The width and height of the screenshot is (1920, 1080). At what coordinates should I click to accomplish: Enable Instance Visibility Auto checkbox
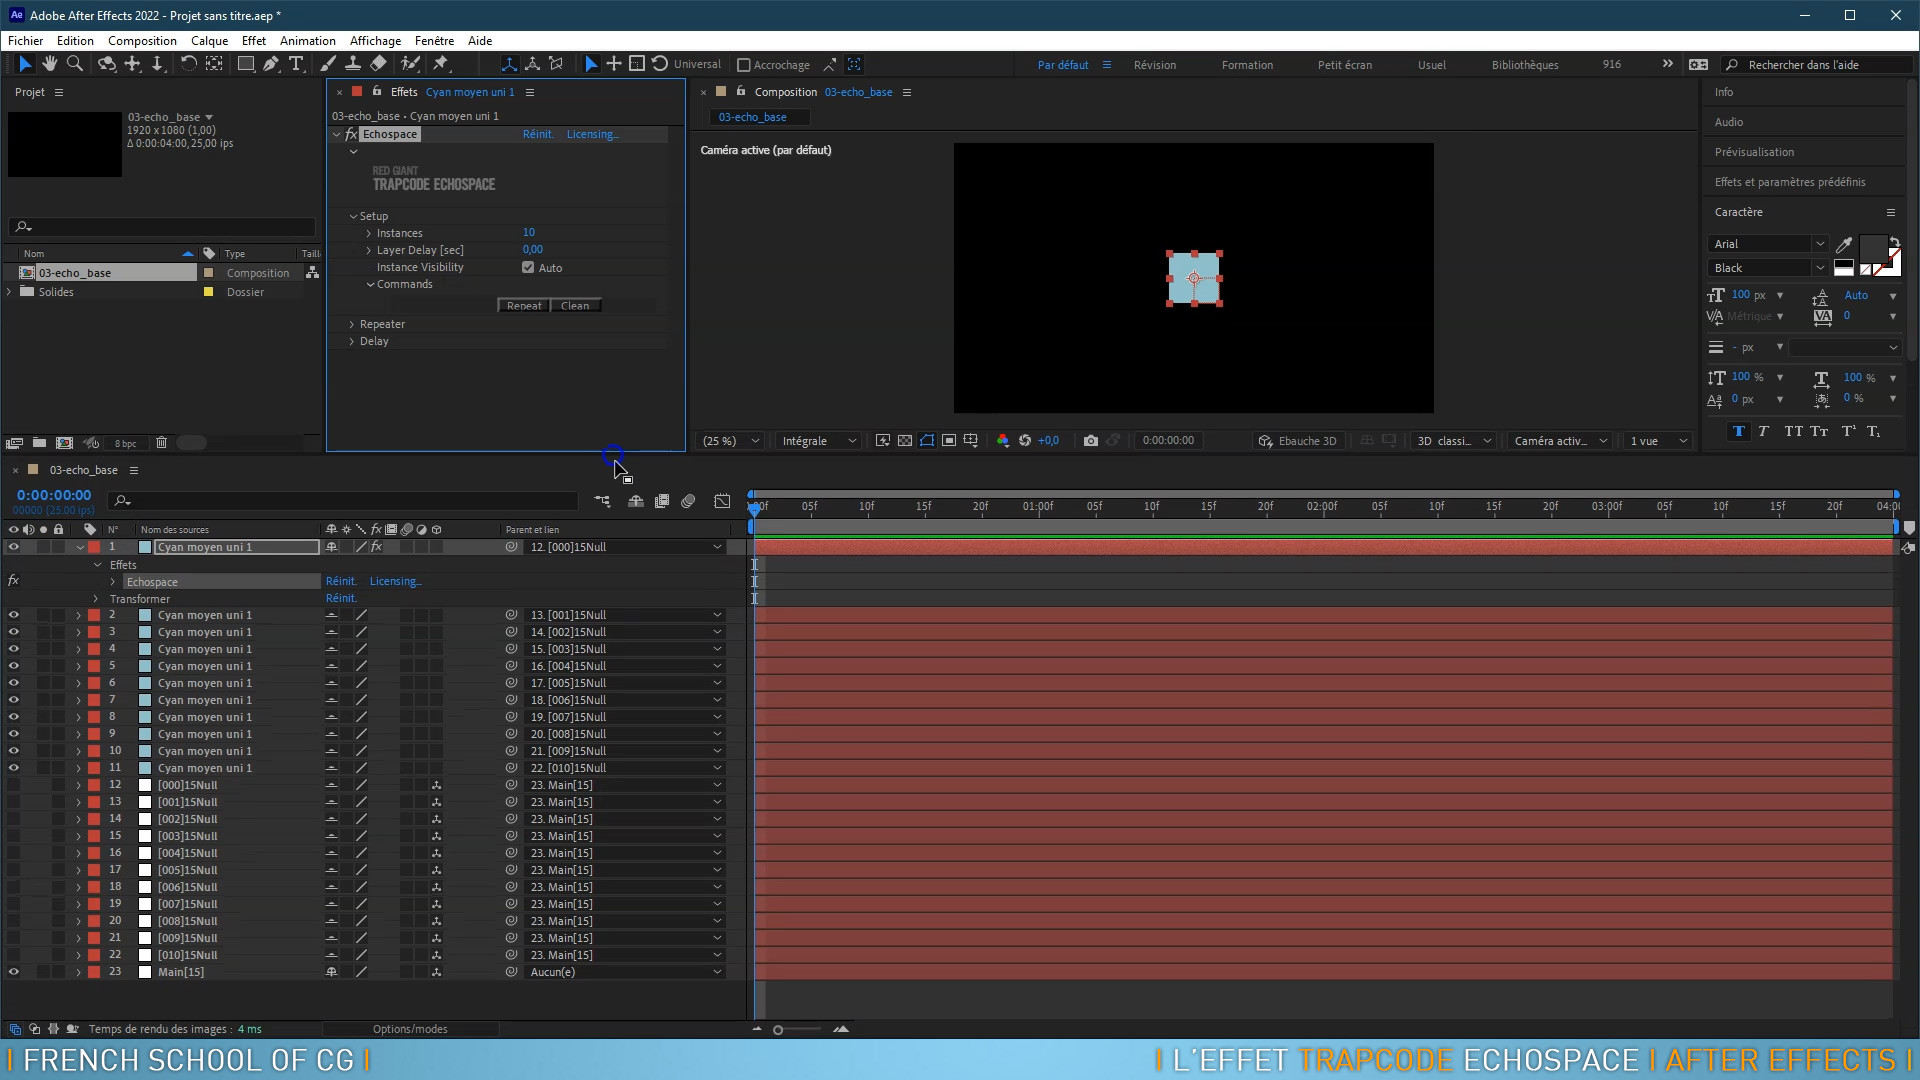[527, 266]
